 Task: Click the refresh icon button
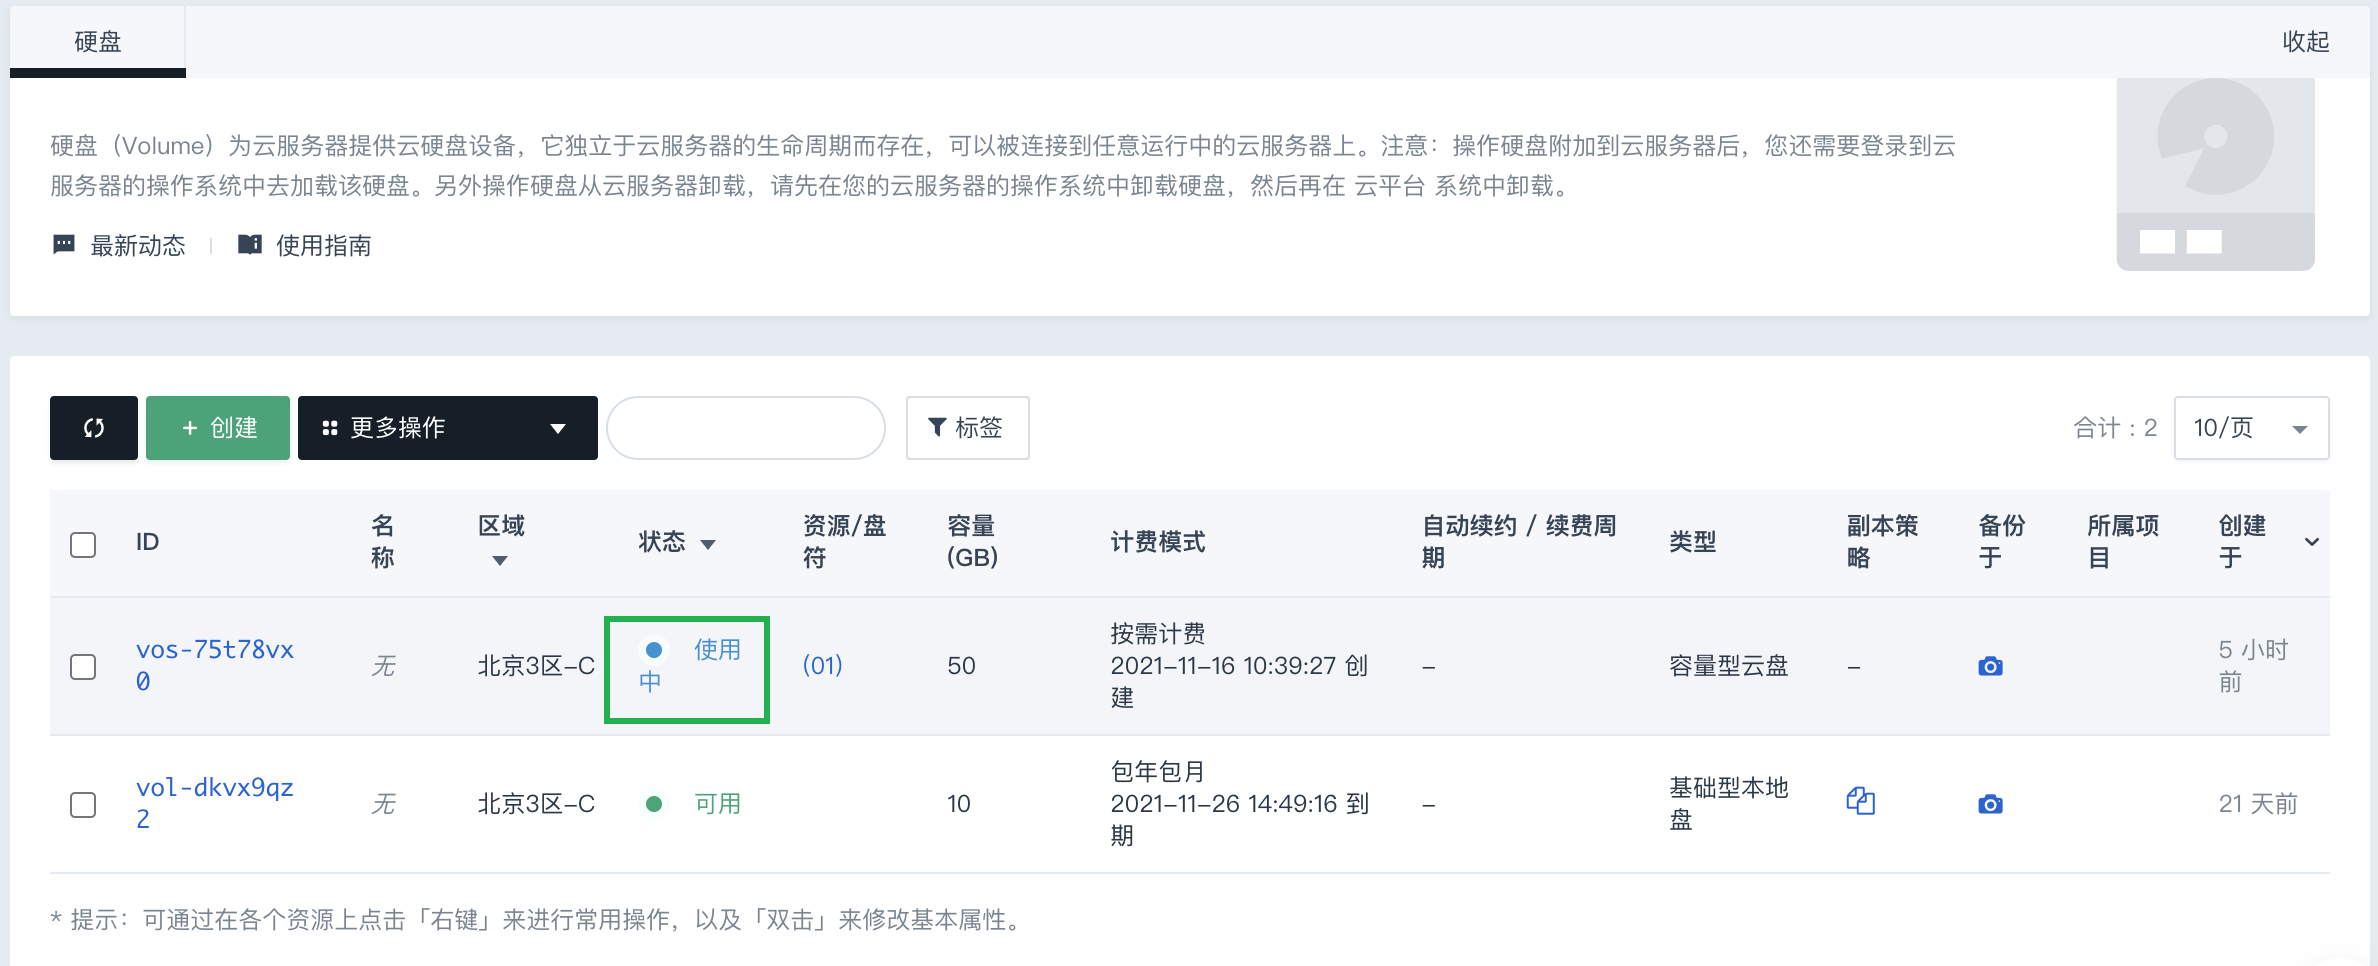[94, 428]
